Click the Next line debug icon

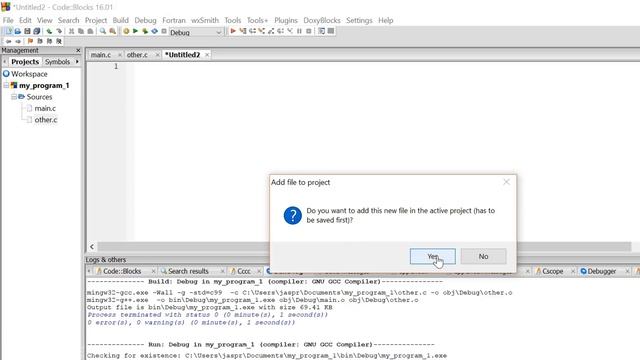[252, 31]
